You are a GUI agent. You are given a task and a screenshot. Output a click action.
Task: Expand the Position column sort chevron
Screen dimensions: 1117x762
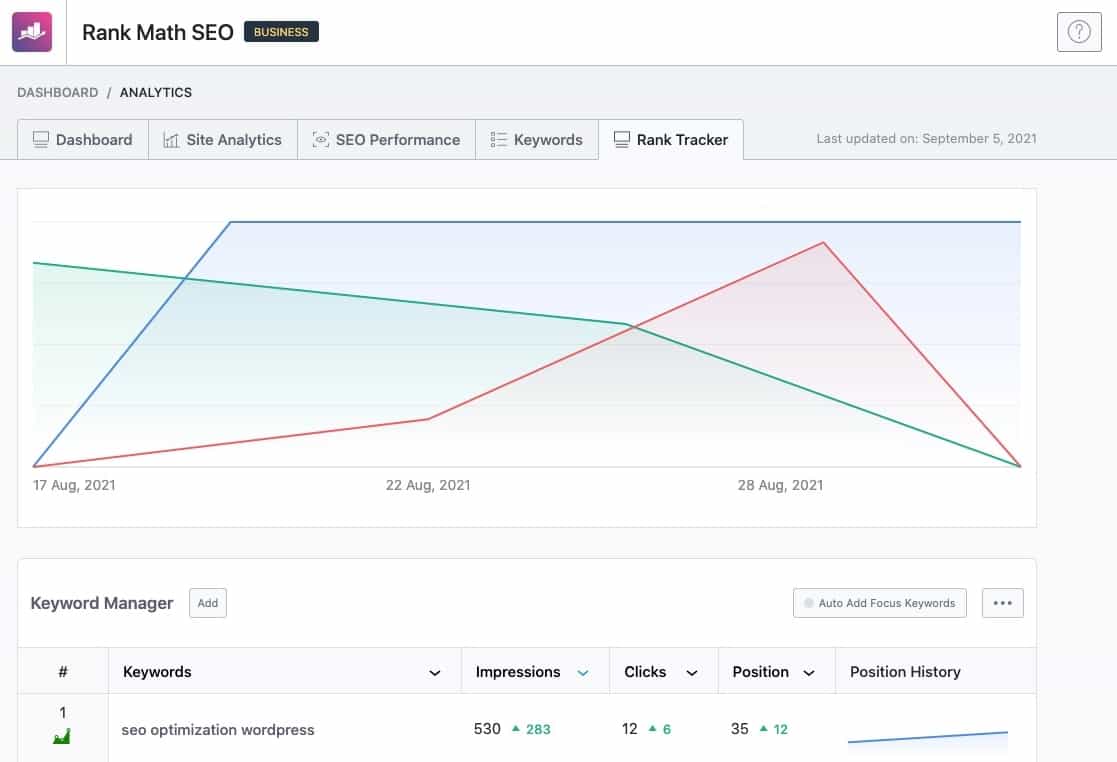click(809, 673)
